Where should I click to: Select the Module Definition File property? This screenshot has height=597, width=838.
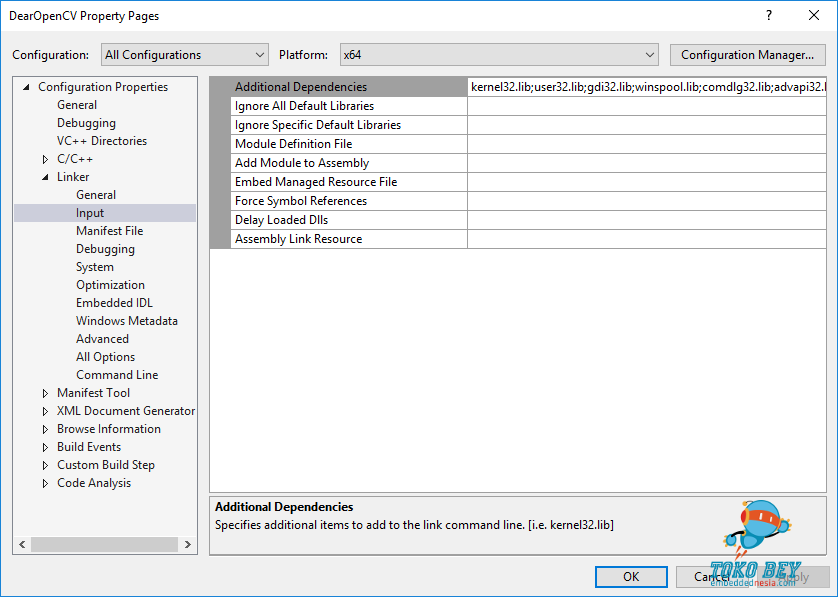(349, 144)
